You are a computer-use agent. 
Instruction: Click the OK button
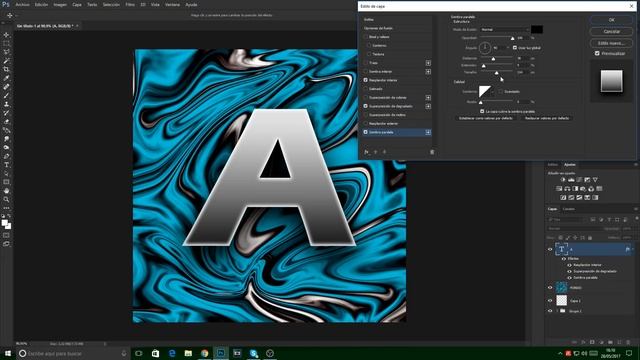611,20
